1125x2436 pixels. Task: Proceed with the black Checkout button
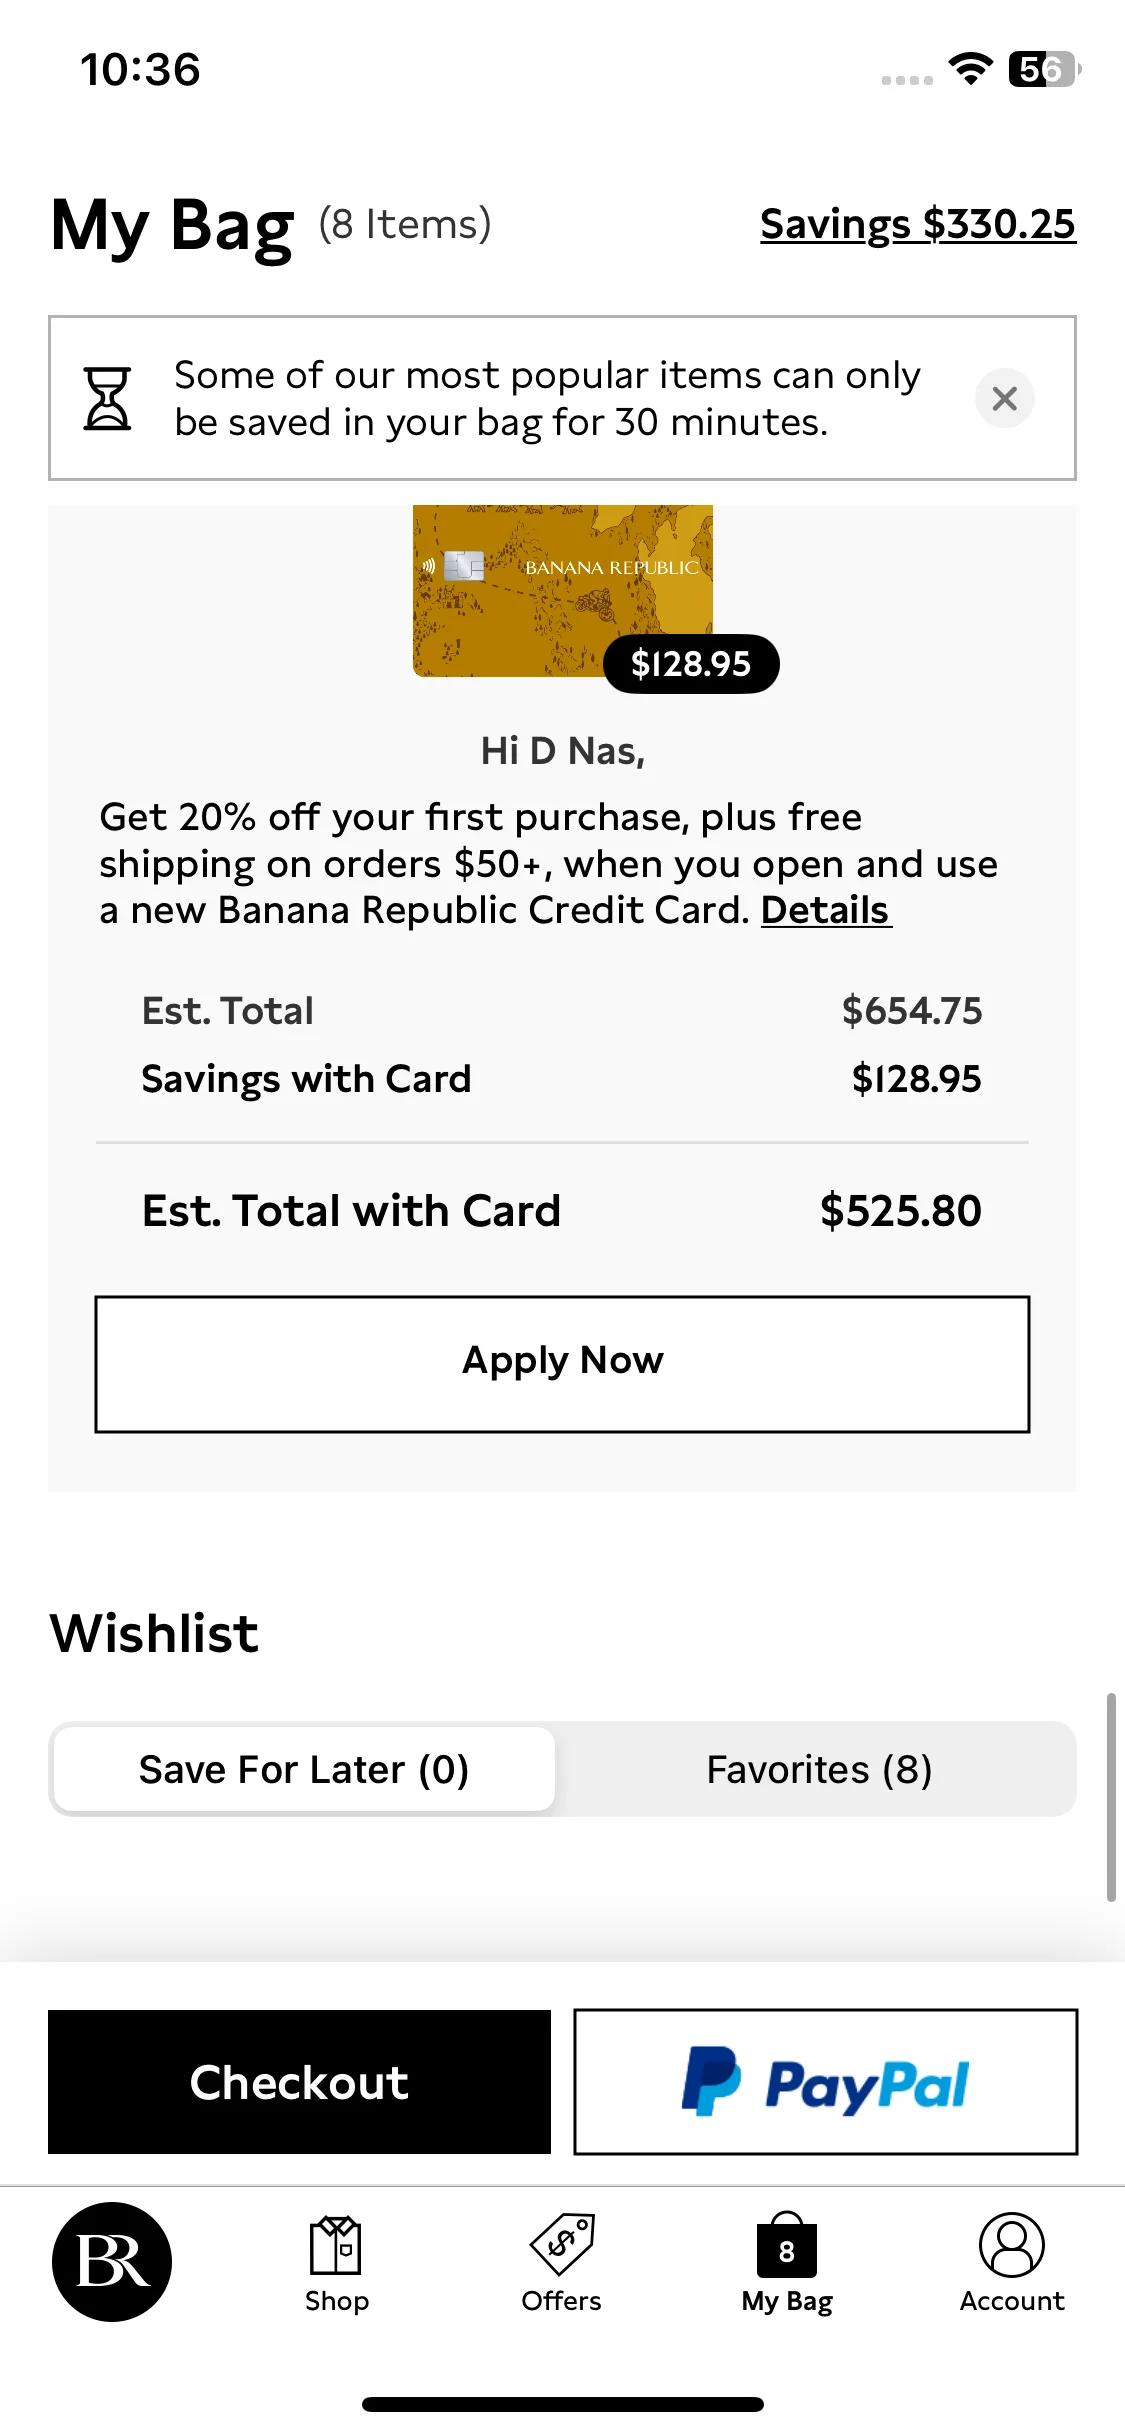coord(299,2082)
